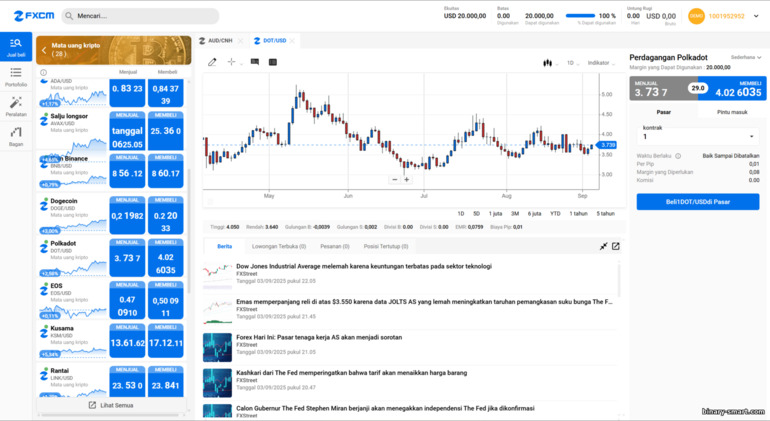Viewport: 770px width, 421px height.
Task: Click account number 1001952952
Action: (x=726, y=16)
